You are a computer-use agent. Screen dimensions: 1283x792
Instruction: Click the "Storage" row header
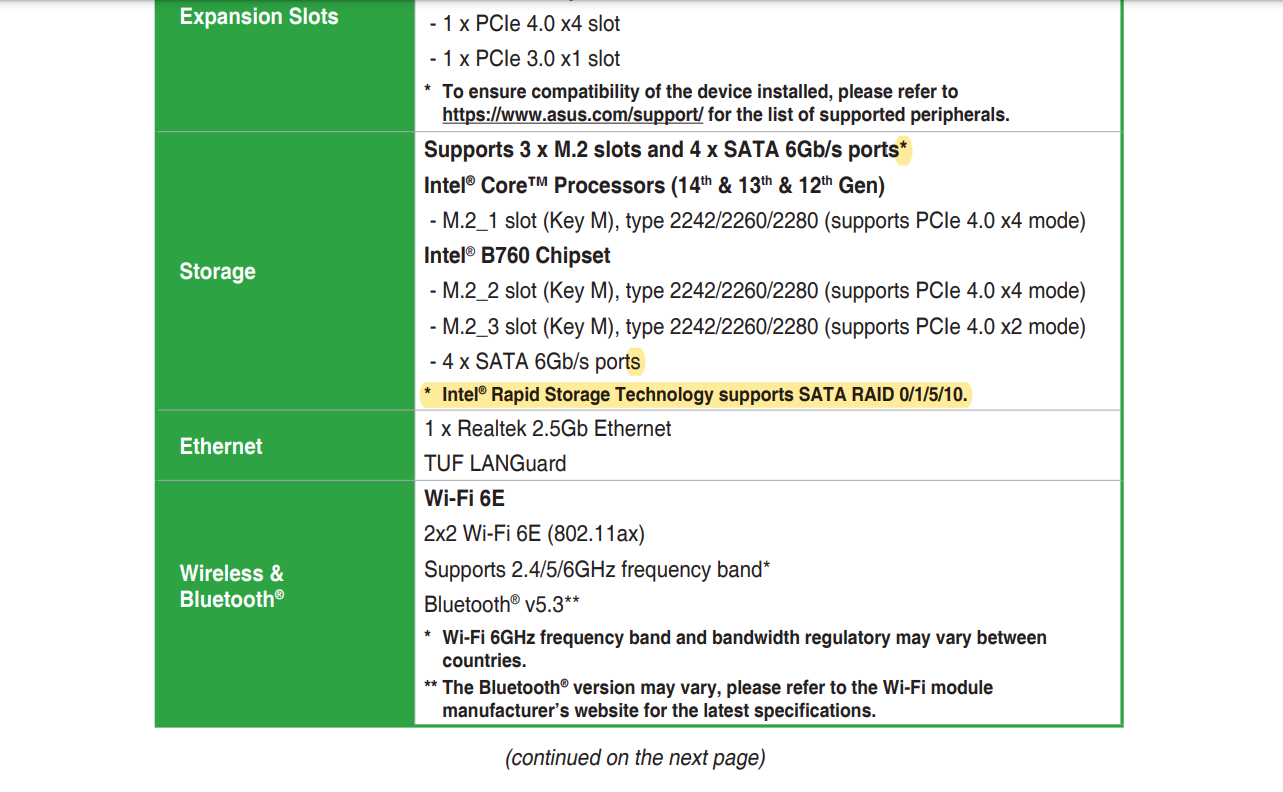(217, 272)
